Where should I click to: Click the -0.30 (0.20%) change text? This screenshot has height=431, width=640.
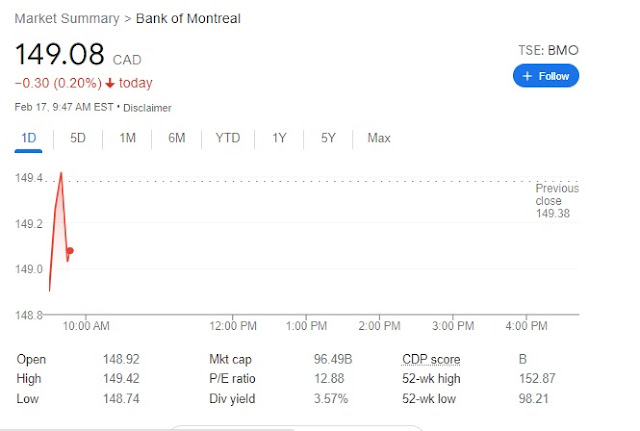click(58, 83)
